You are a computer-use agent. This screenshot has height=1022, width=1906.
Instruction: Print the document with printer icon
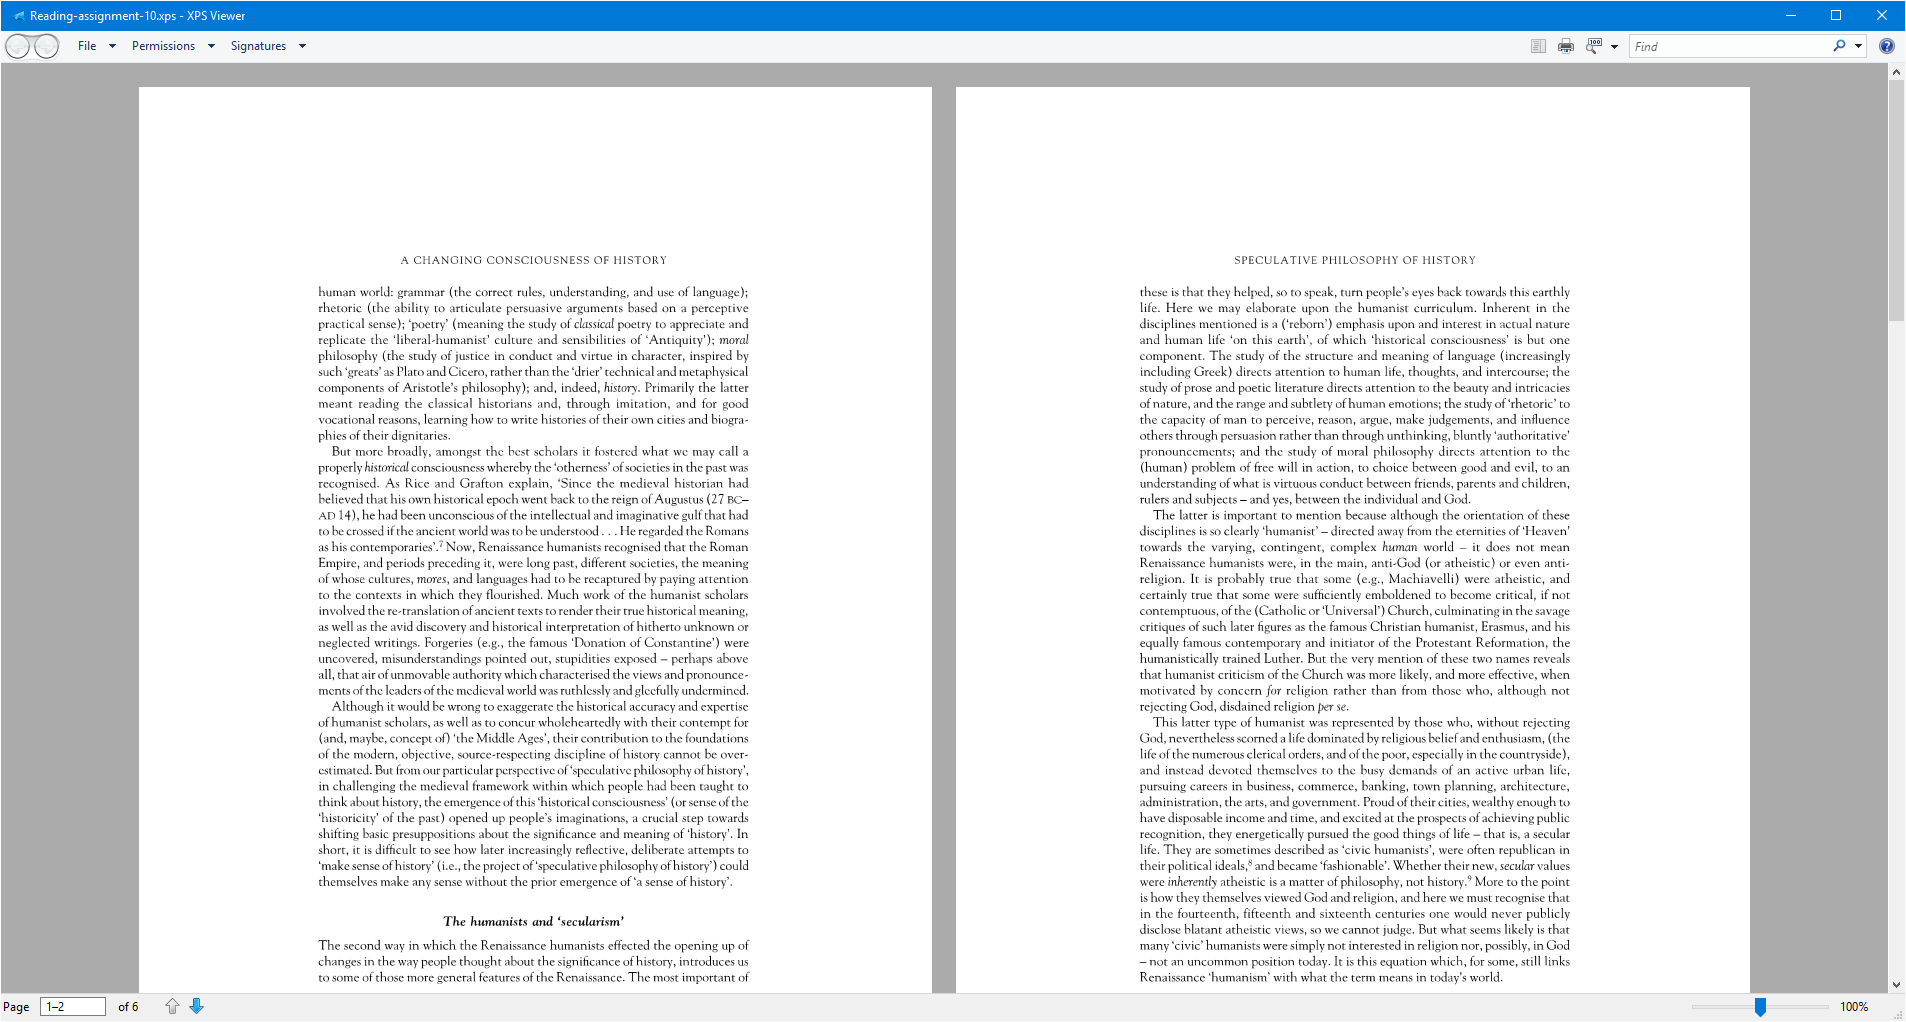pos(1566,46)
